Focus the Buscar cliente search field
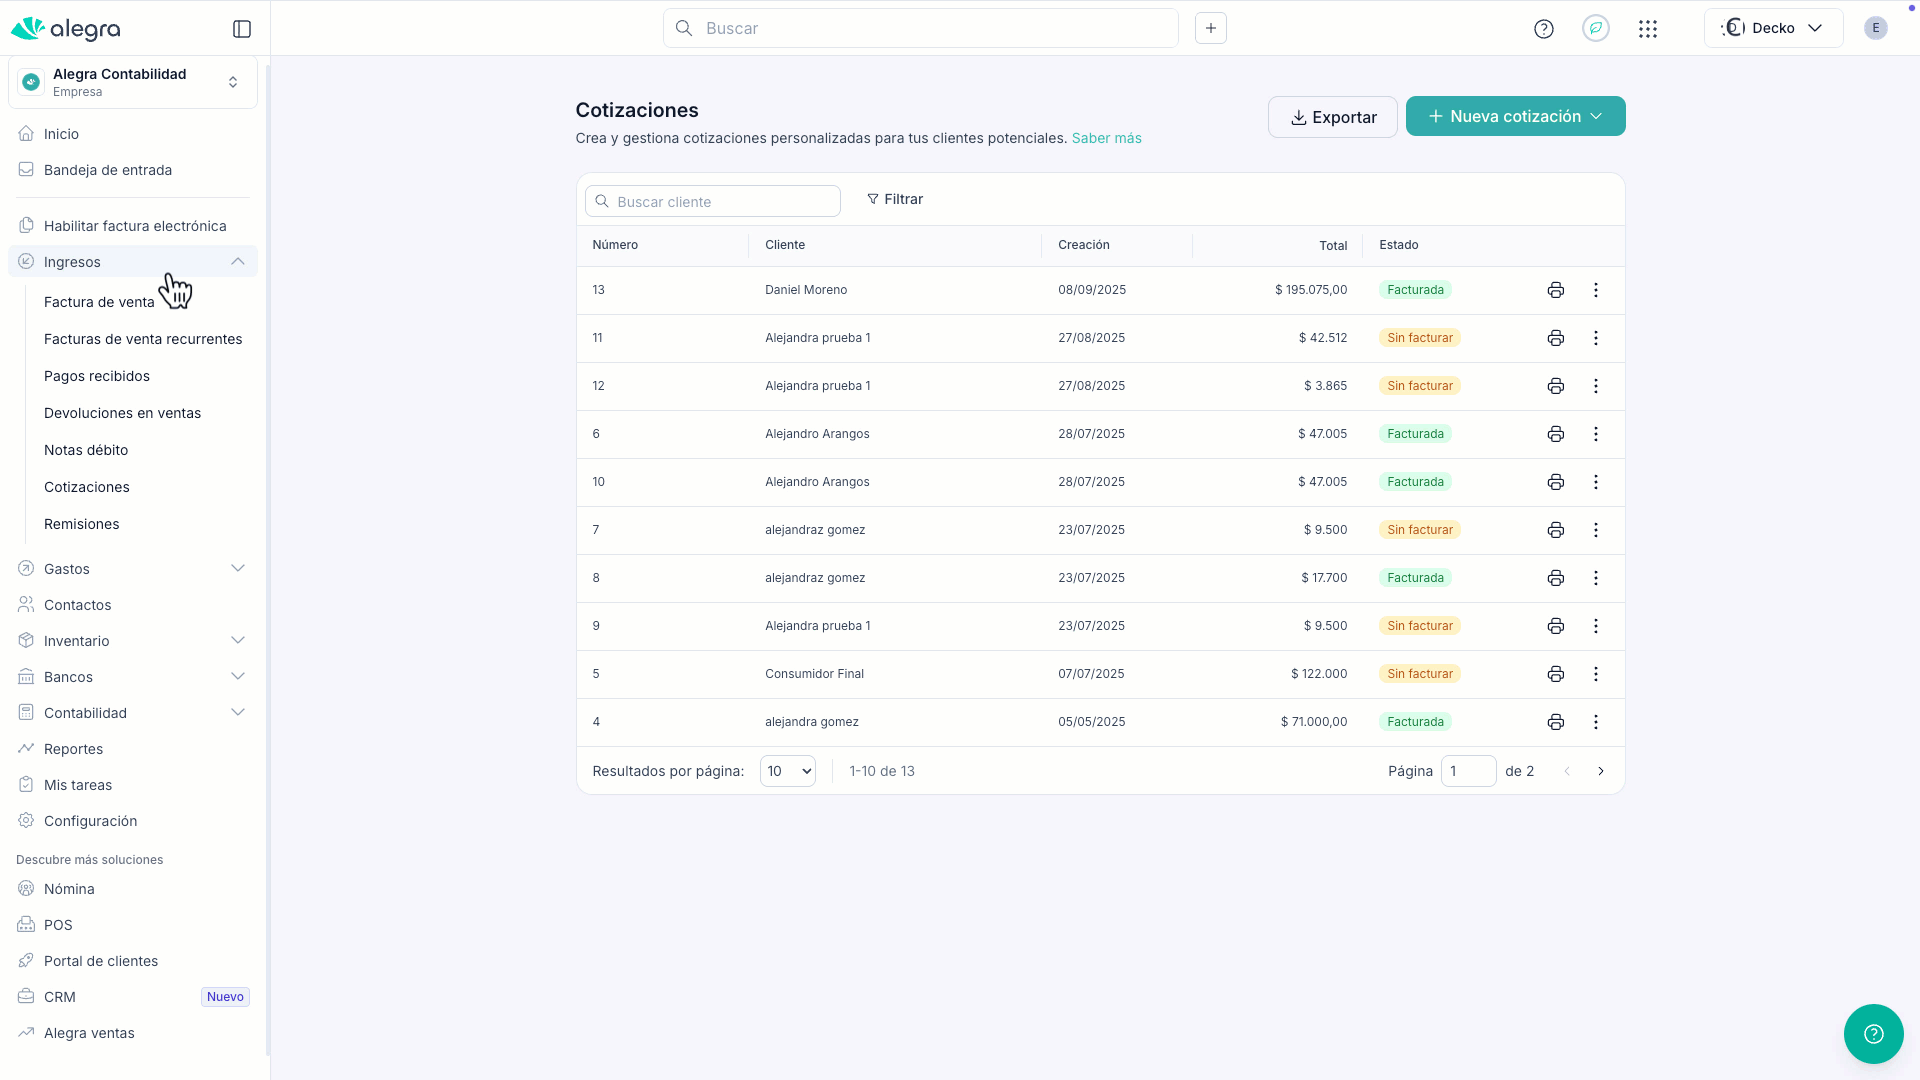Screen dimensions: 1920x1080 712,201
